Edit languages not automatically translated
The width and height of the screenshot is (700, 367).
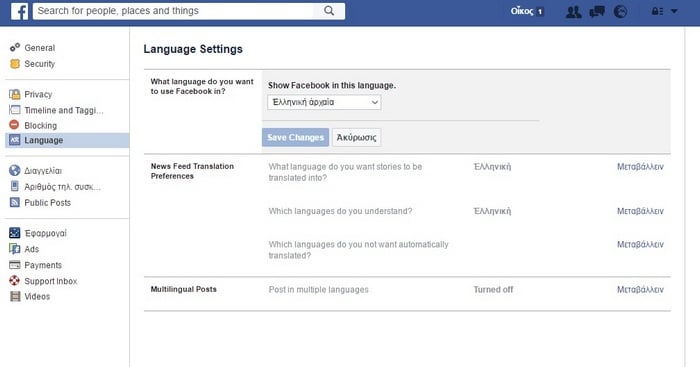pos(640,244)
